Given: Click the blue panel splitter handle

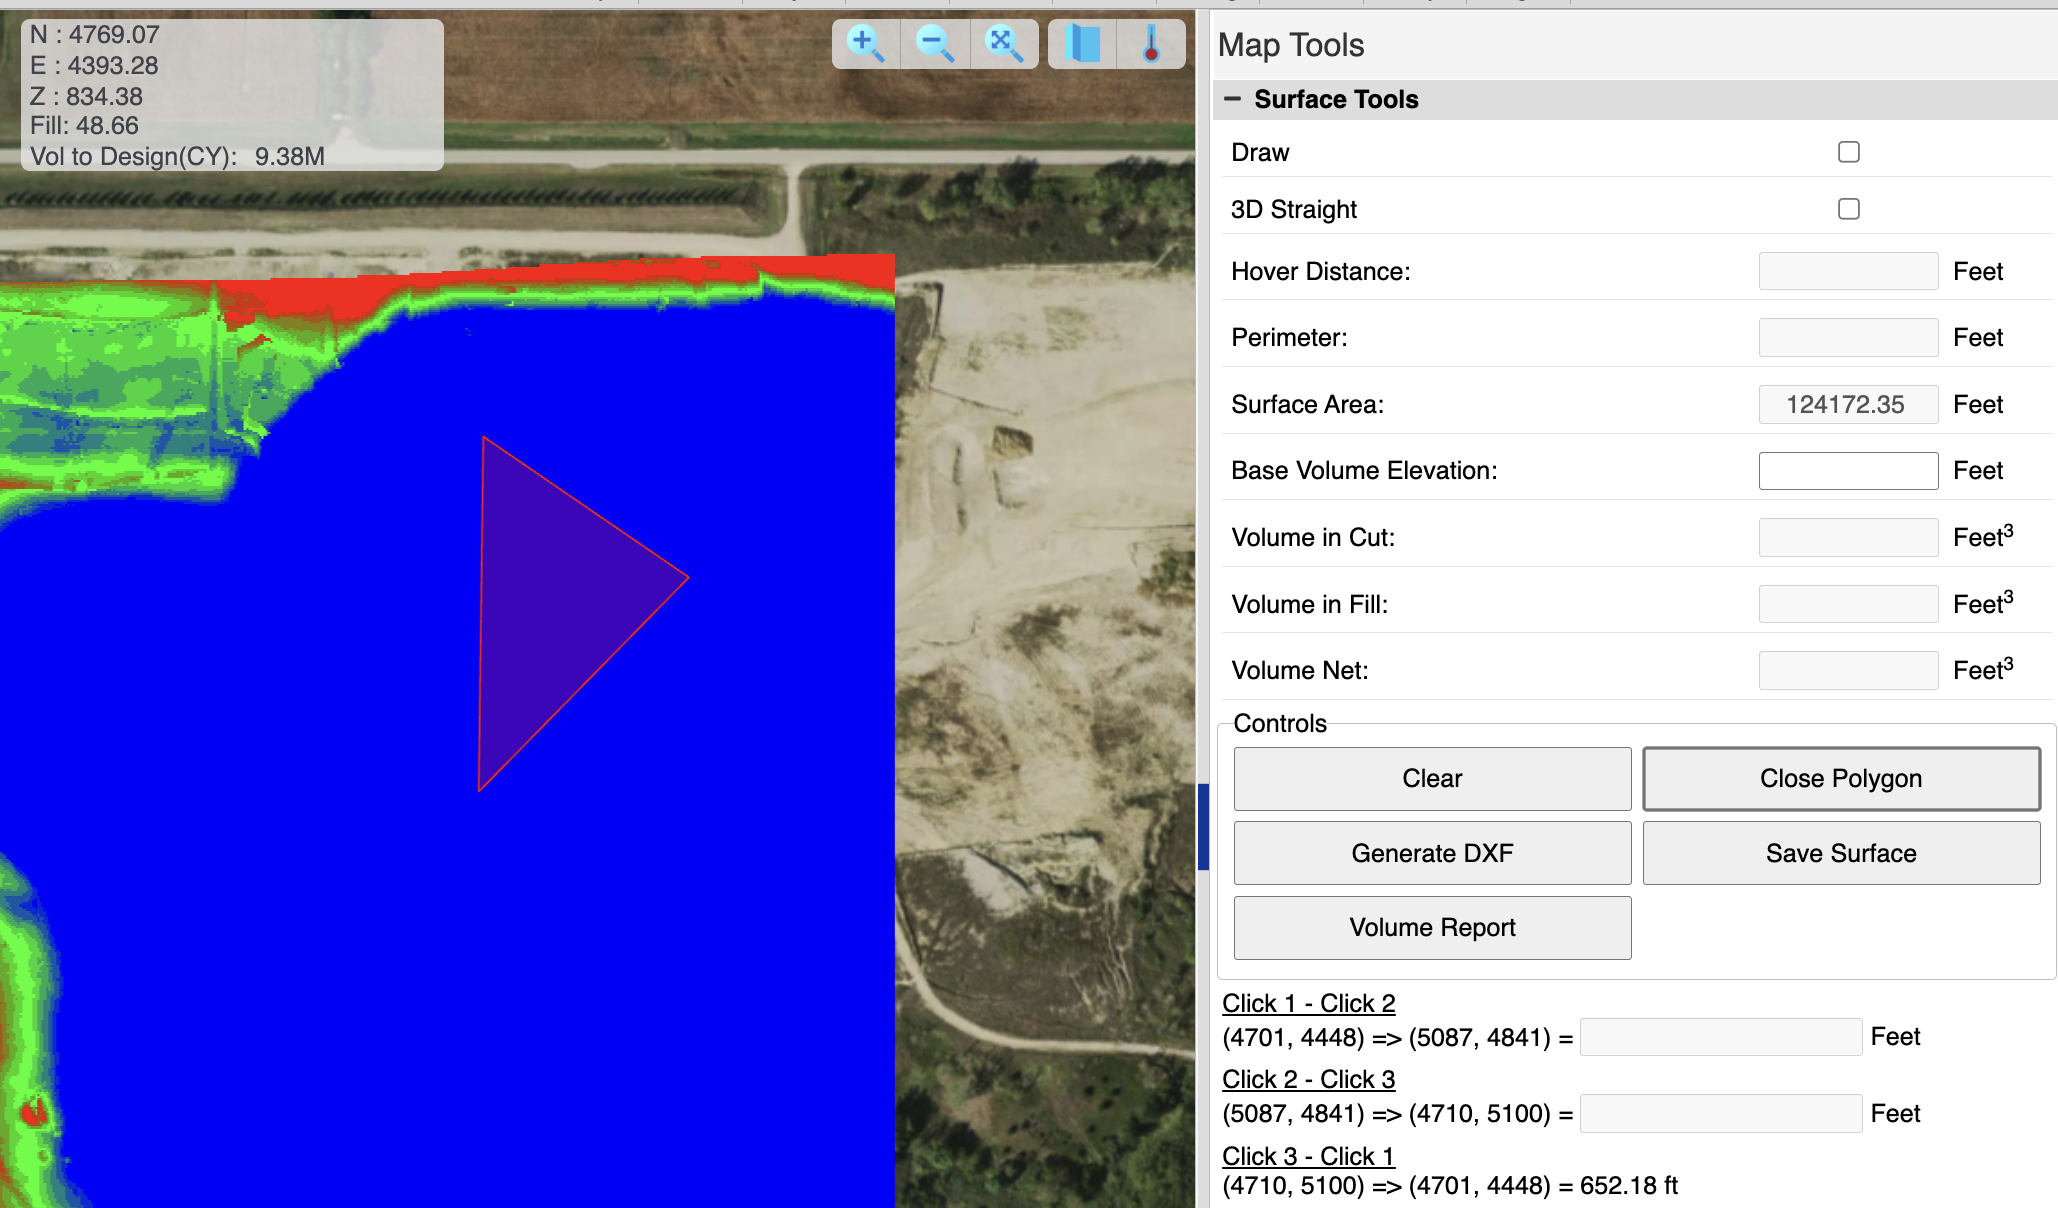Looking at the screenshot, I should pos(1203,826).
